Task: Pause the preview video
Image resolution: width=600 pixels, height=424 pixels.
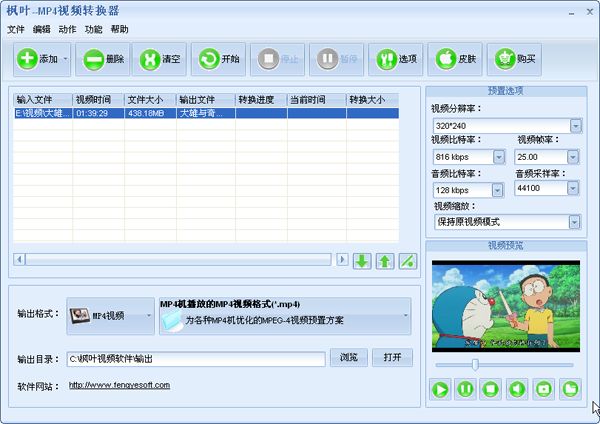Action: [466, 390]
